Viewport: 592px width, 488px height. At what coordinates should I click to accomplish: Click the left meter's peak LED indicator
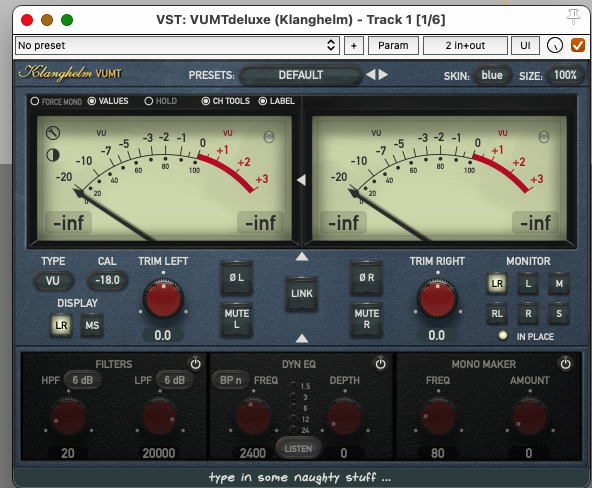[269, 137]
